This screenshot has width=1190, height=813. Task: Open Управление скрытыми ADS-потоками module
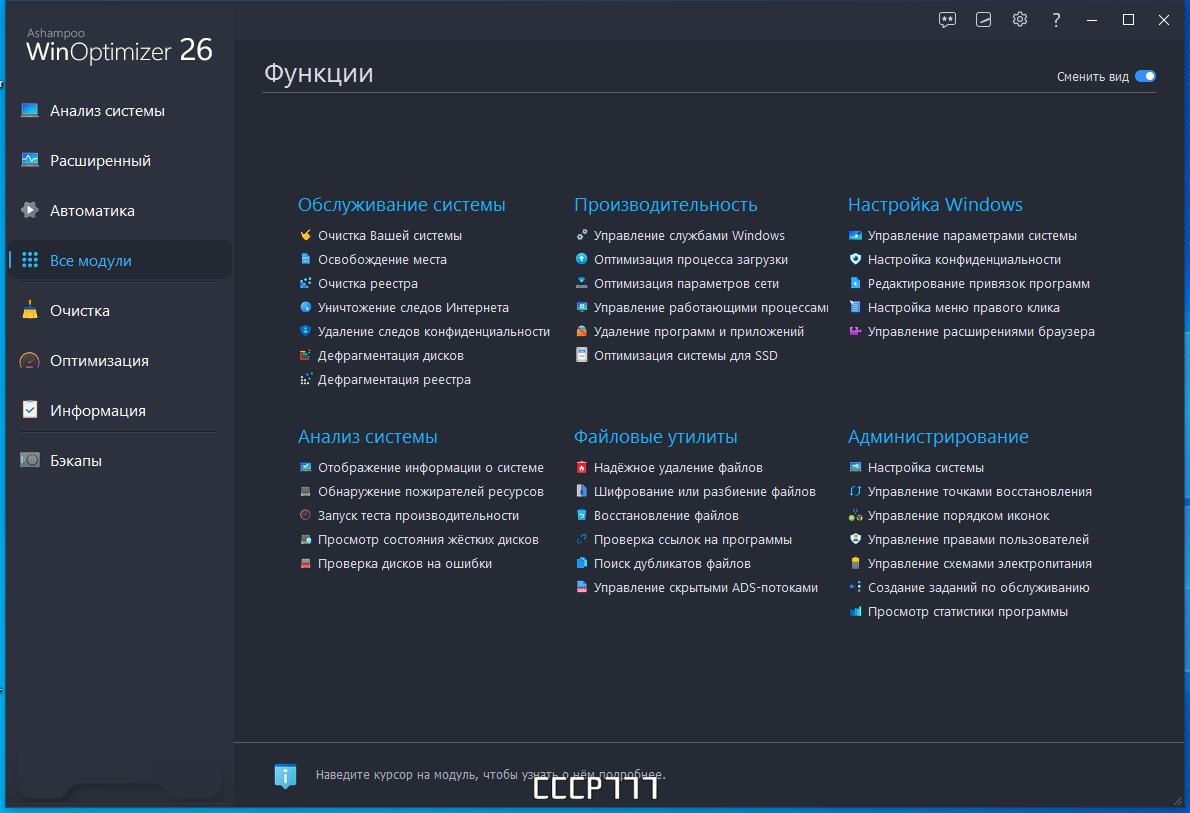point(706,588)
